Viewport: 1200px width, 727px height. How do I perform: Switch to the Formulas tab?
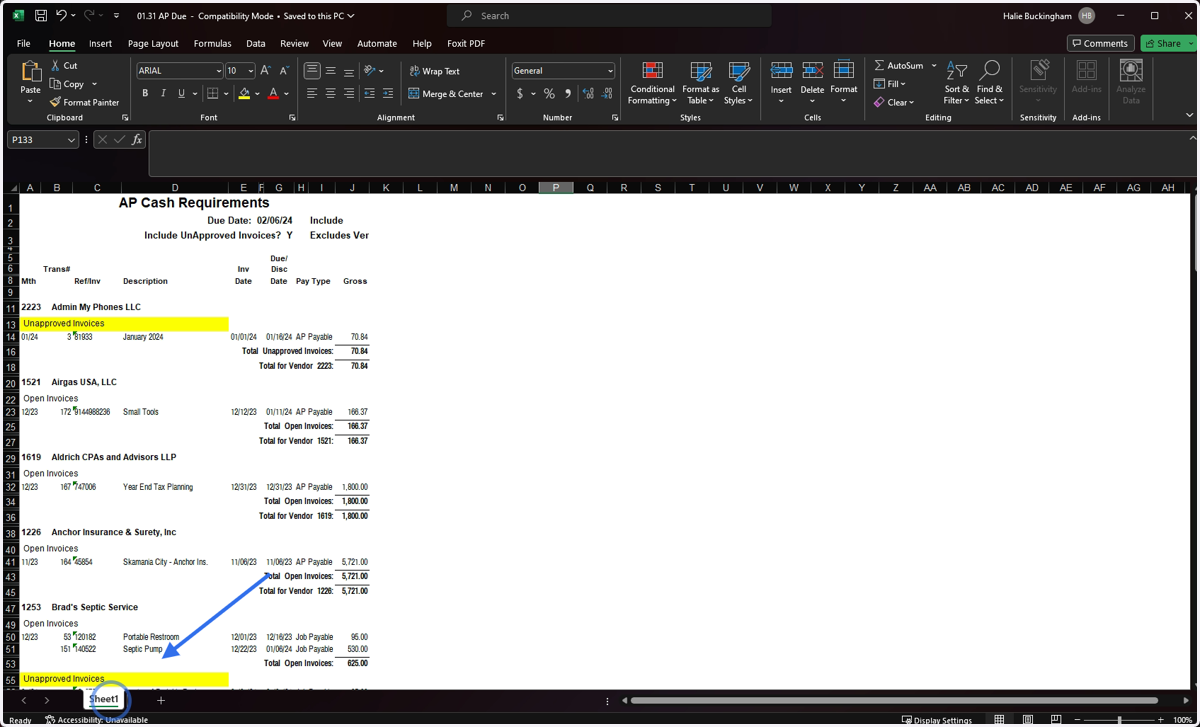coord(212,44)
